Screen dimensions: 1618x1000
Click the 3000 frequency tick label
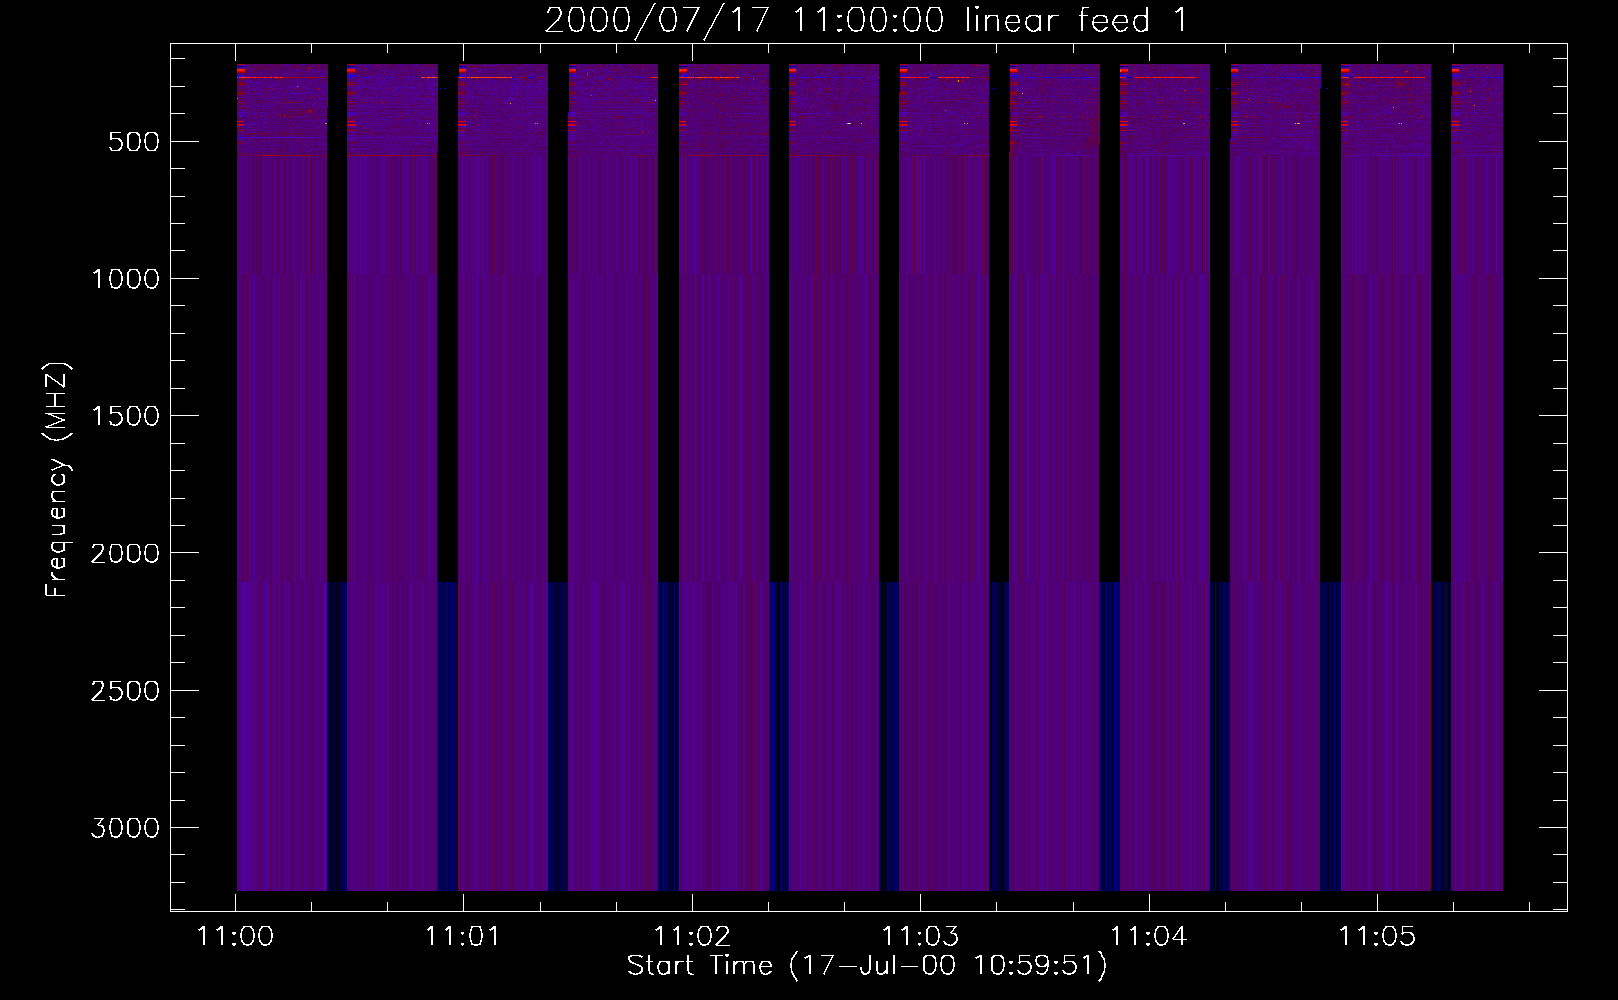point(125,828)
